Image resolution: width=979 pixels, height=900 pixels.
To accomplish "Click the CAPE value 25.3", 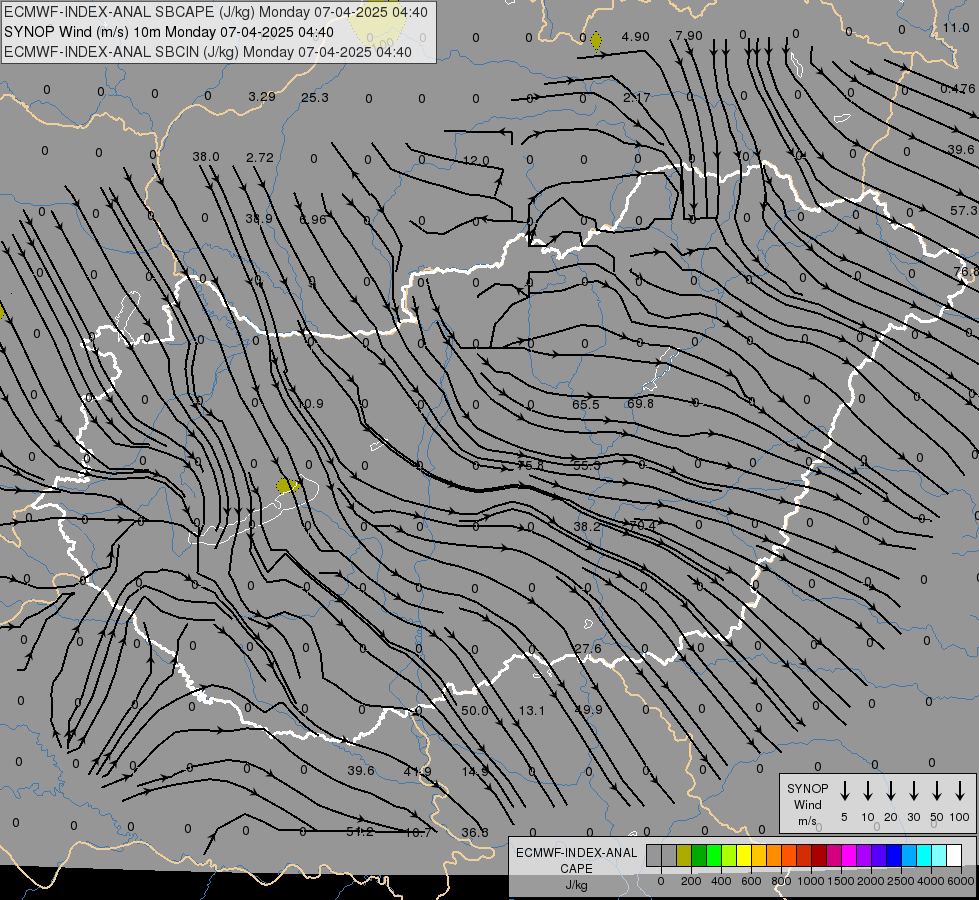I will 315,97.
